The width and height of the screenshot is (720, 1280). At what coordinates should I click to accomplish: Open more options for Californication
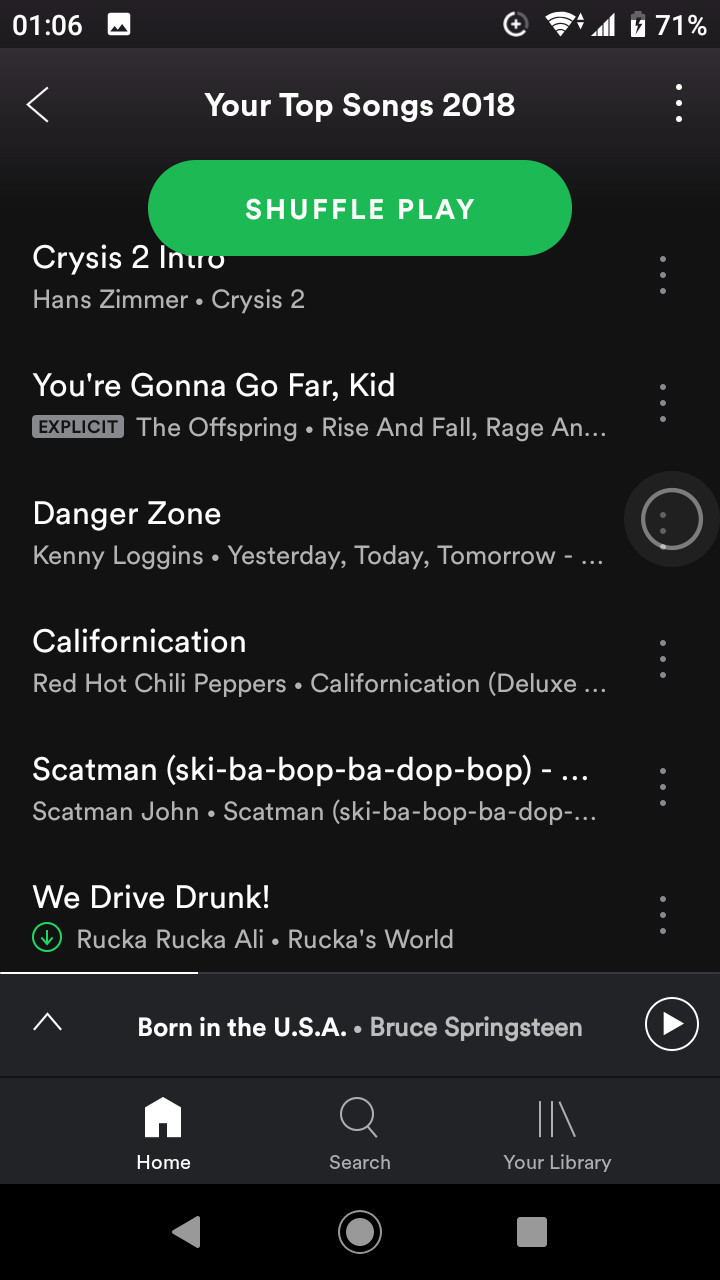click(663, 659)
